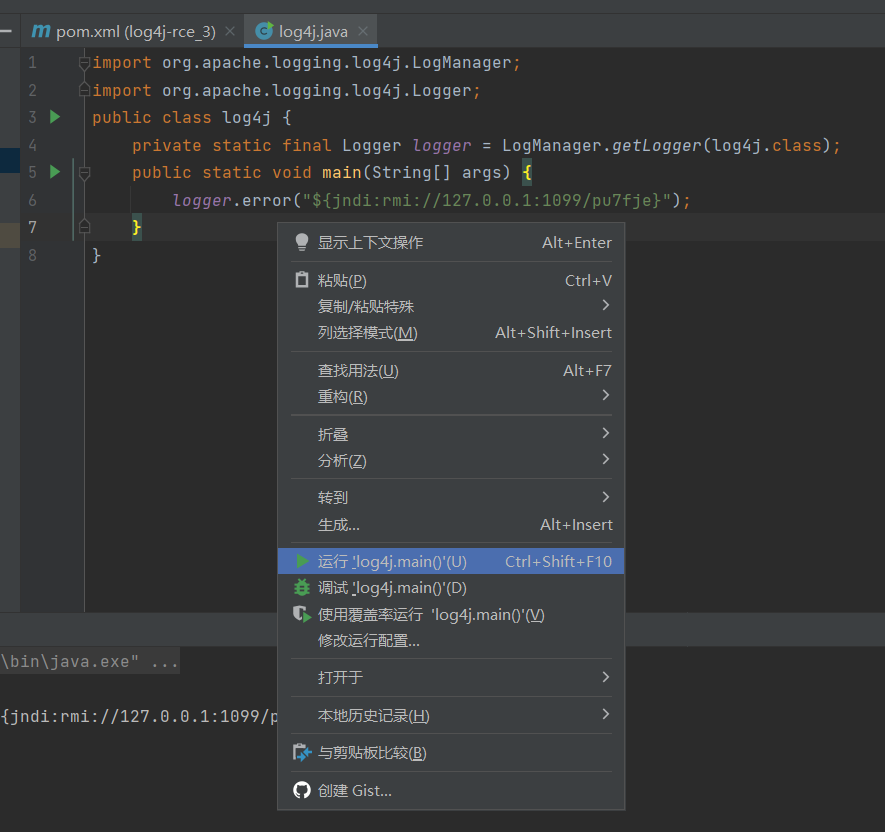Click the clipboard paste icon
The height and width of the screenshot is (832, 885).
point(302,279)
